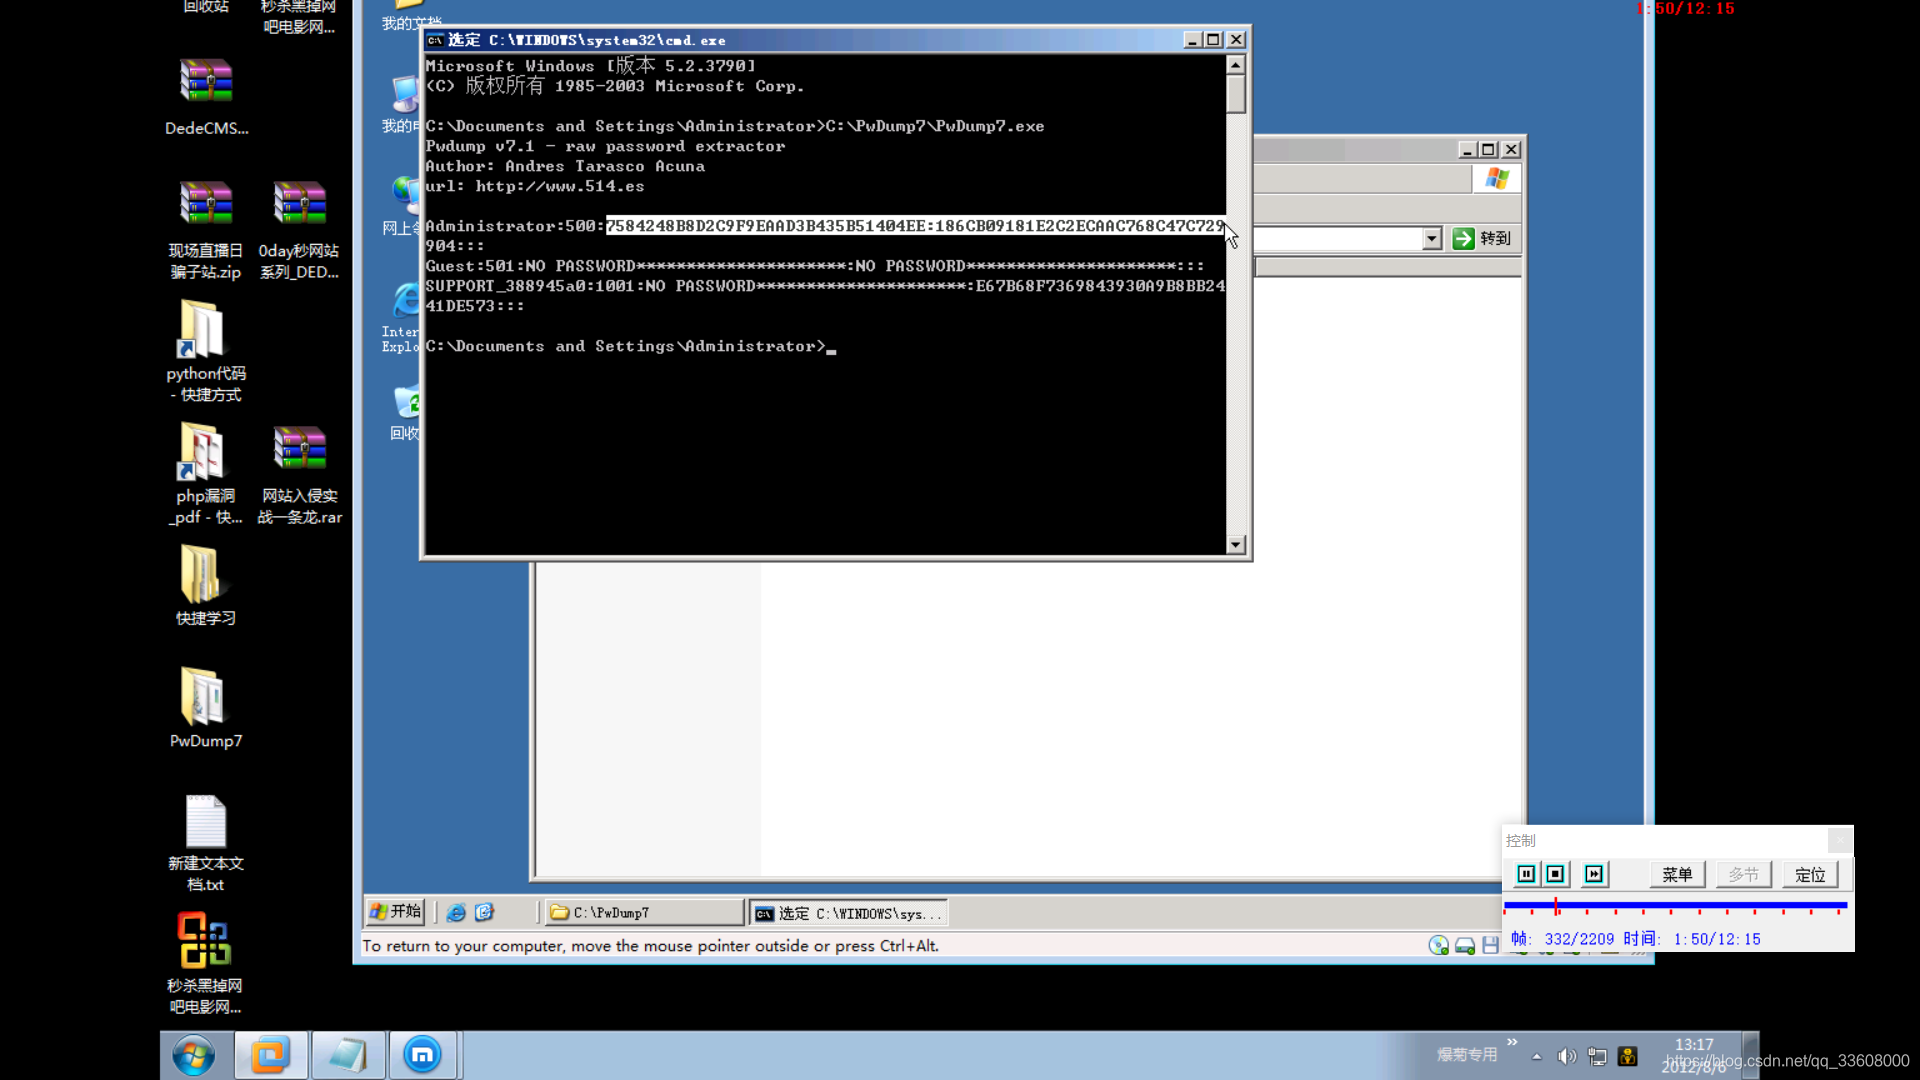Viewport: 1920px width, 1080px height.
Task: Click the Explorer address bar field
Action: coord(1338,238)
